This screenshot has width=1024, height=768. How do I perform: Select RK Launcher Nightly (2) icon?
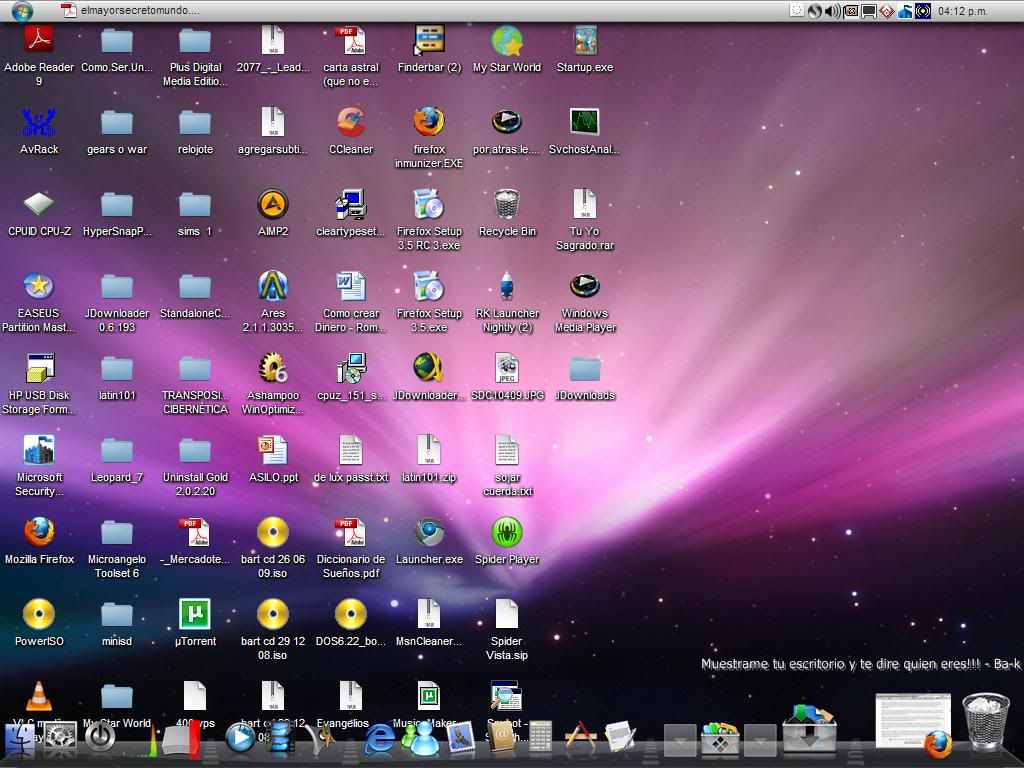tap(507, 286)
